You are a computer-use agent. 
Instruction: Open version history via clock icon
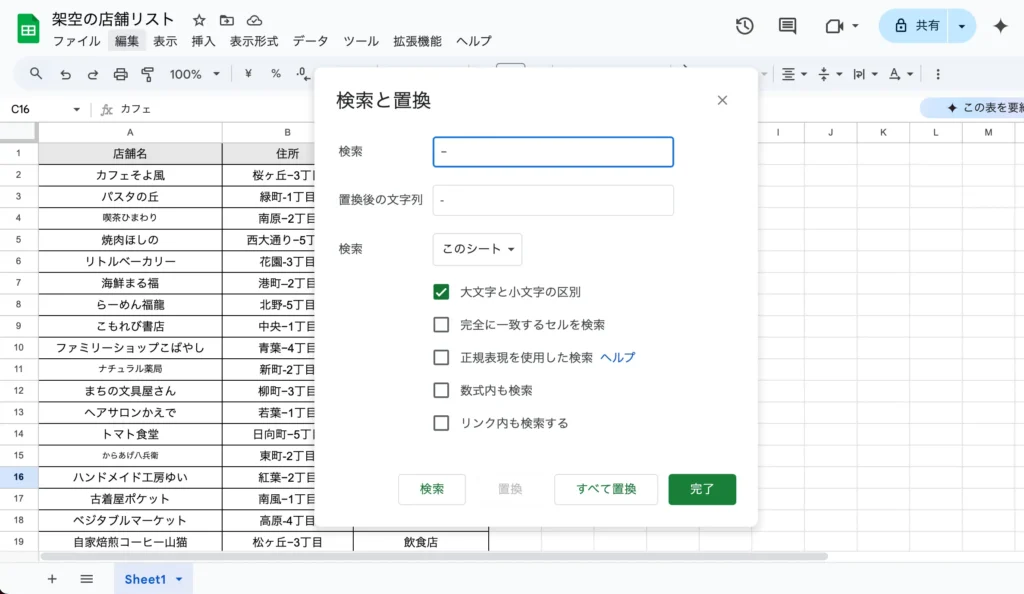click(x=744, y=27)
